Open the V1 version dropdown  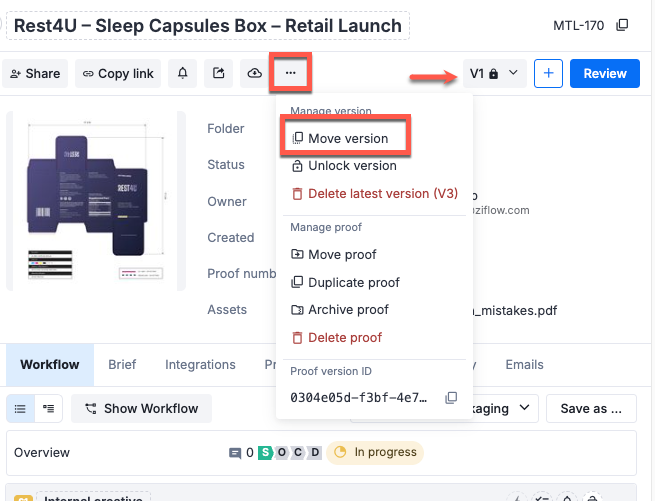pyautogui.click(x=495, y=74)
